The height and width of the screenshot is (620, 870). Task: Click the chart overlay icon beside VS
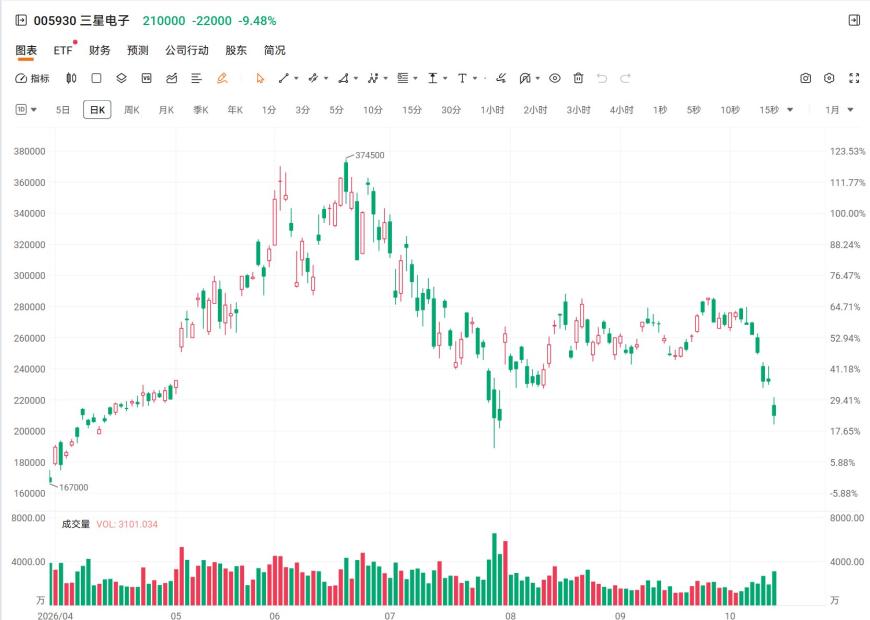pos(171,78)
